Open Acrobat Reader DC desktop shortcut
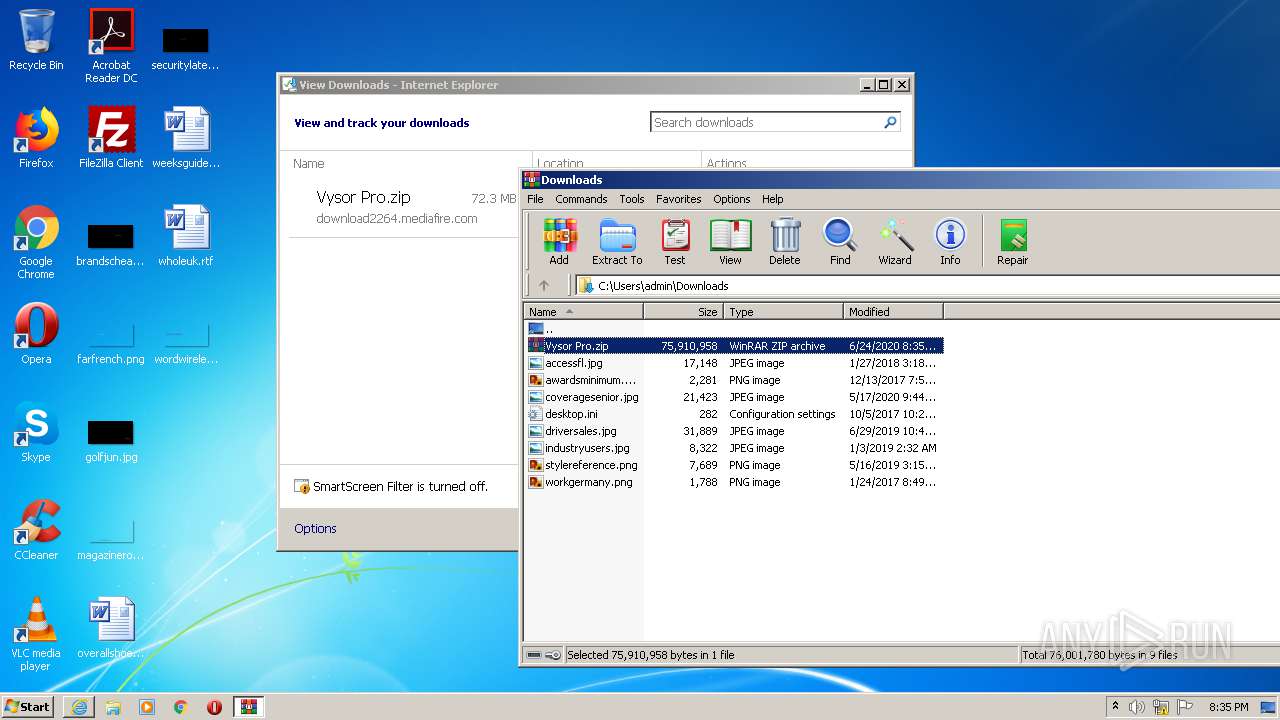Image resolution: width=1280 pixels, height=720 pixels. coord(111,46)
